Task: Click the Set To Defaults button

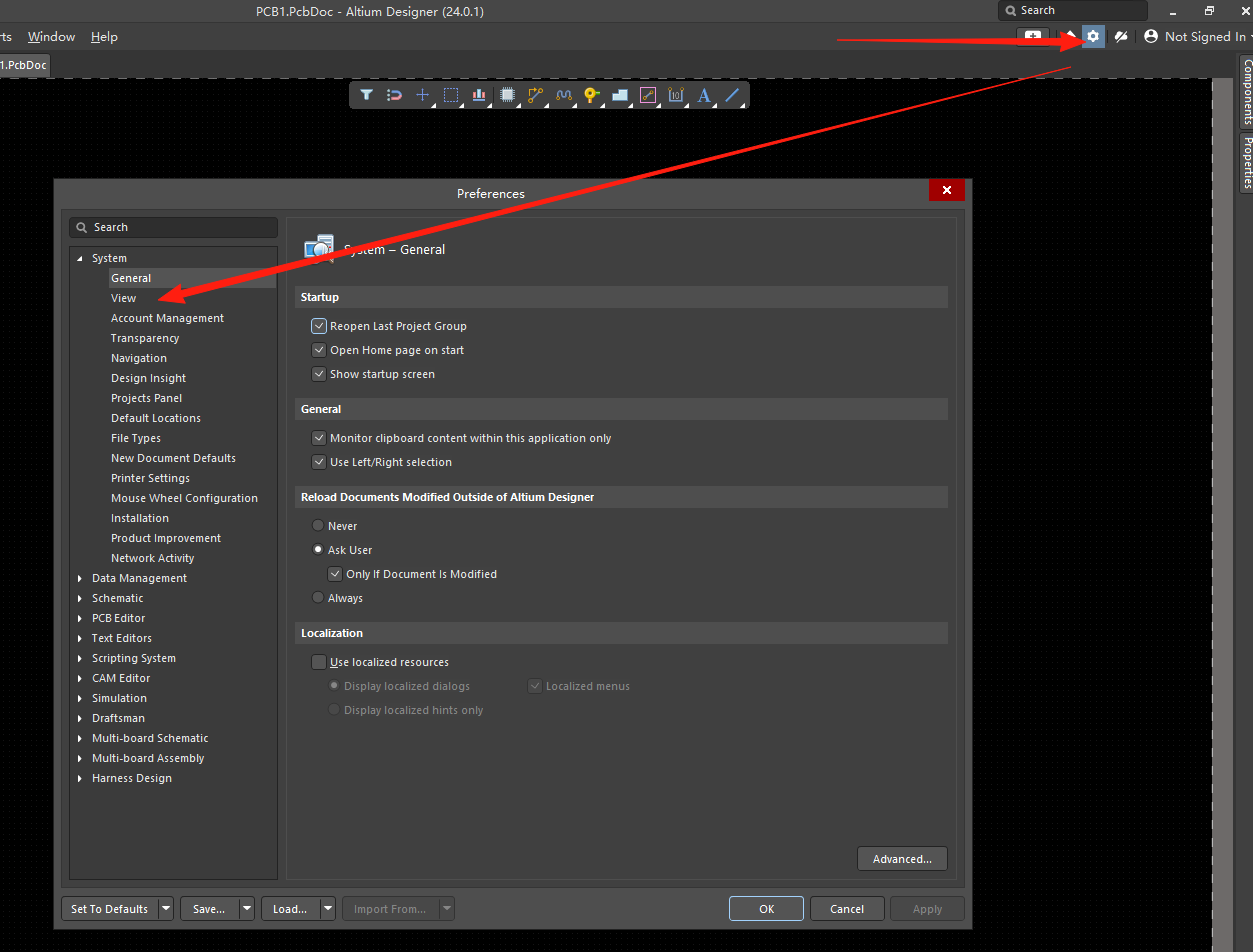Action: tap(109, 909)
